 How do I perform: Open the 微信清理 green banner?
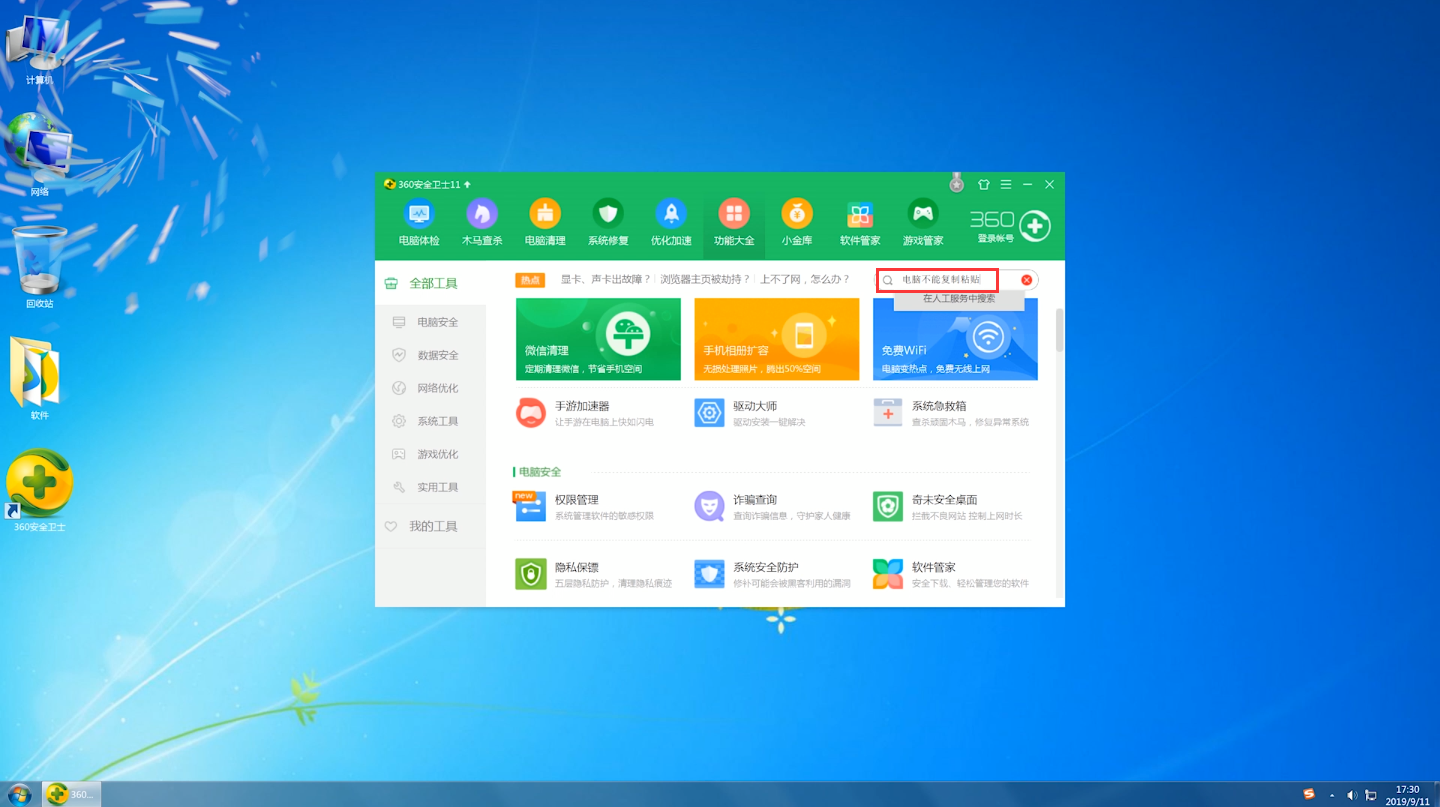coord(598,339)
